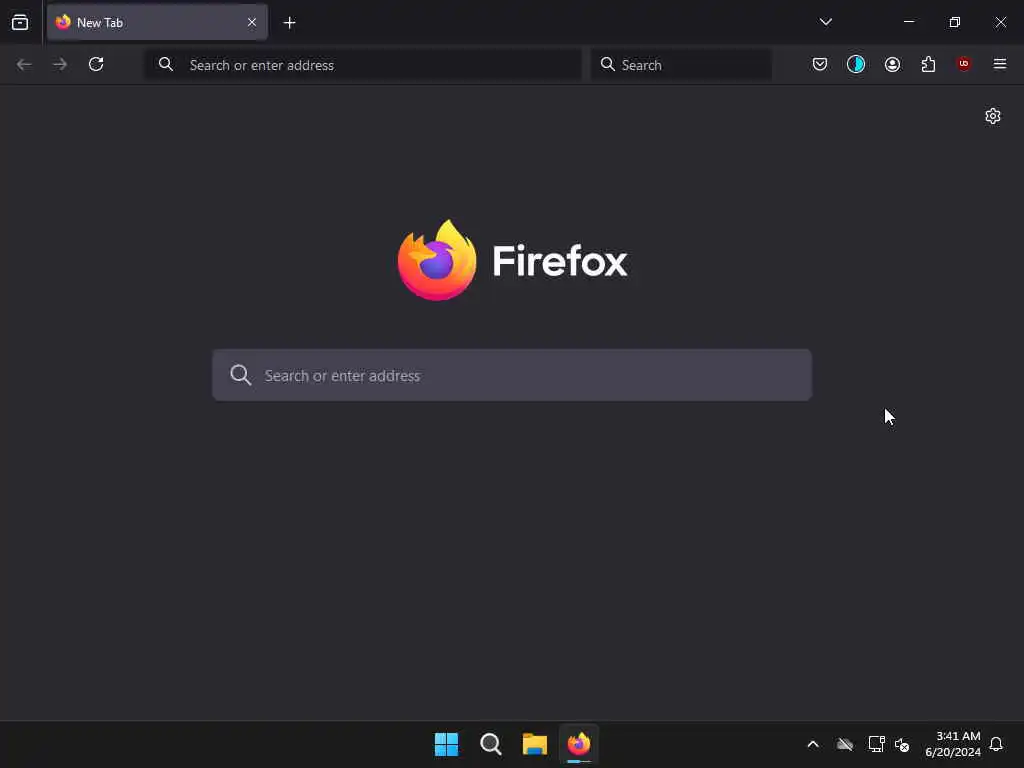This screenshot has width=1024, height=768.
Task: Go back one page
Action: (x=24, y=64)
